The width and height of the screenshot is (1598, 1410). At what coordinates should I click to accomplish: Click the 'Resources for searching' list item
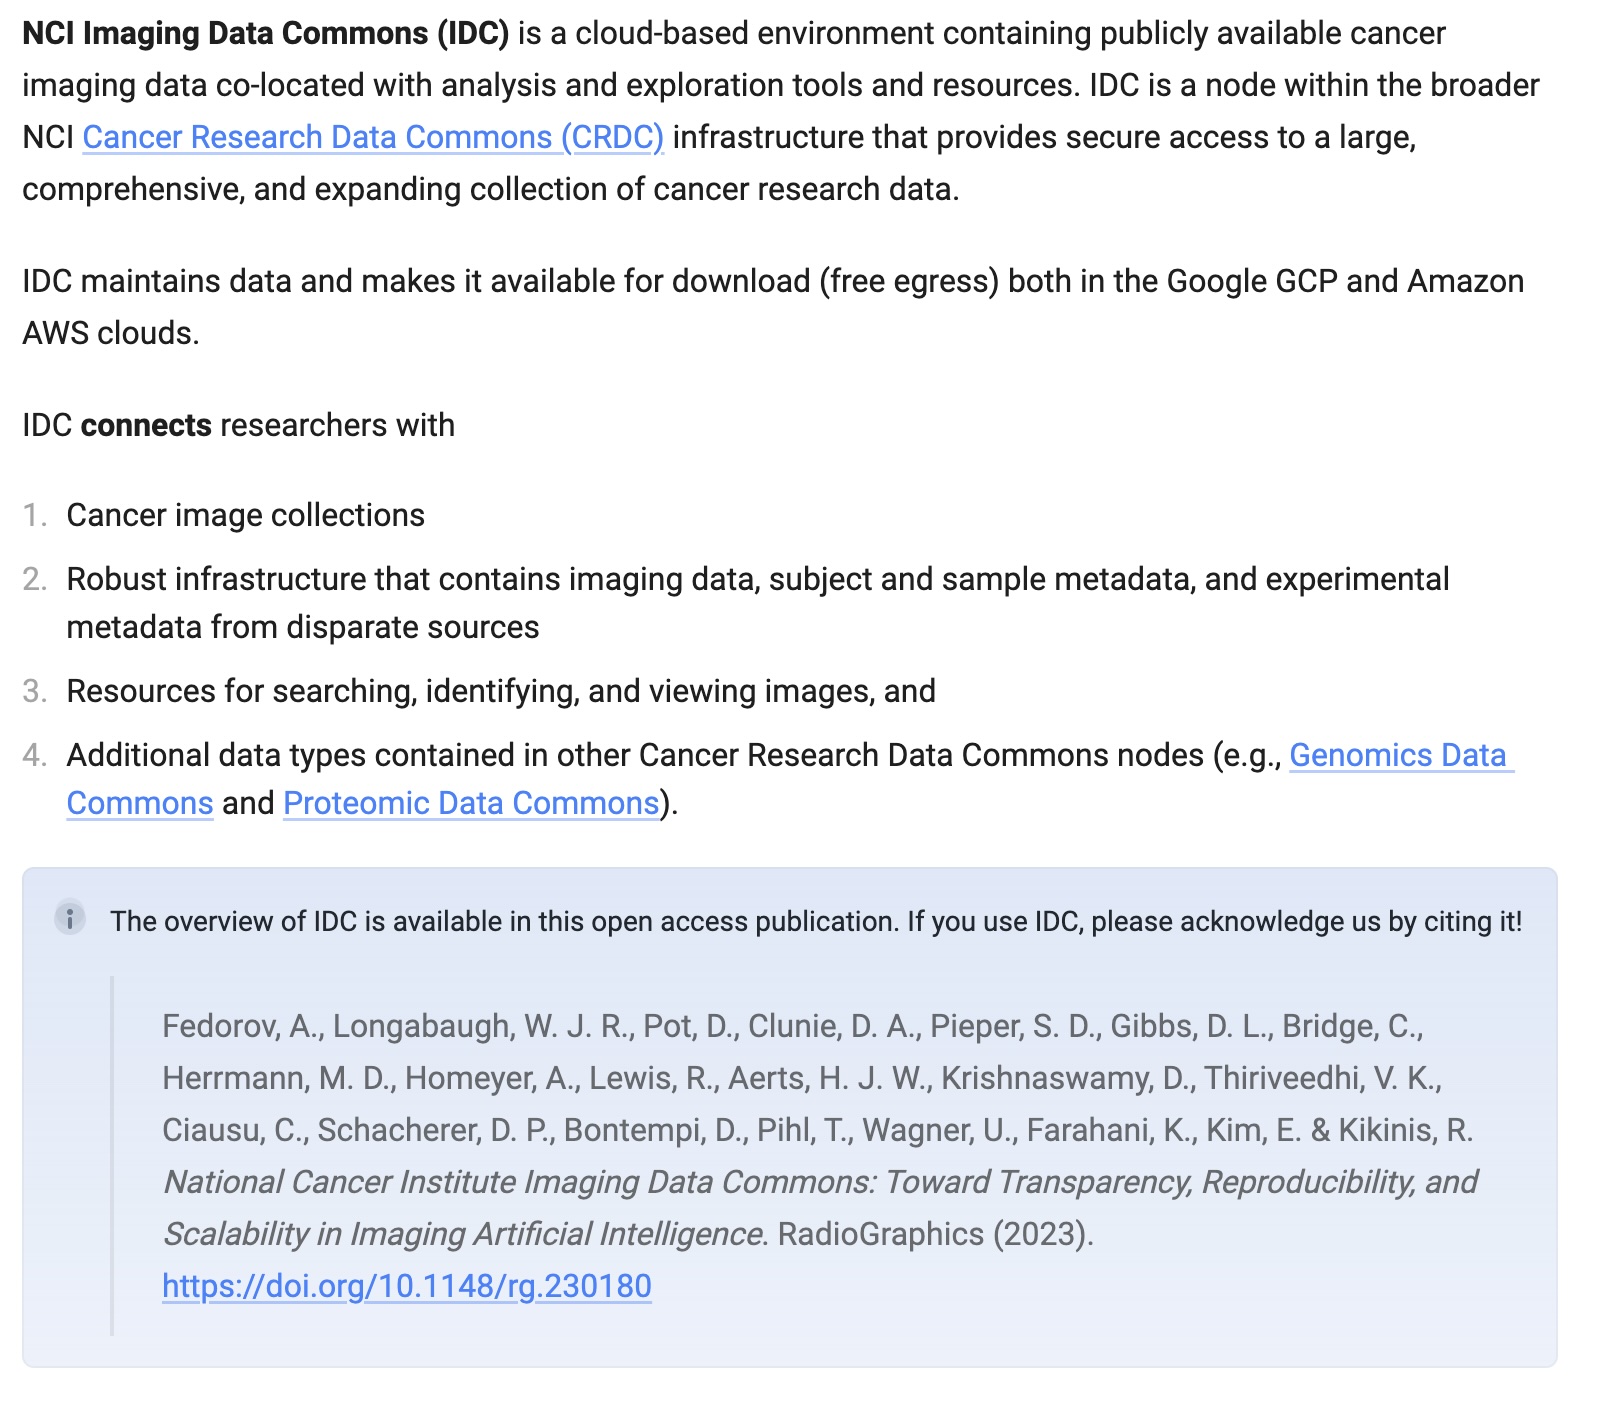pos(500,691)
